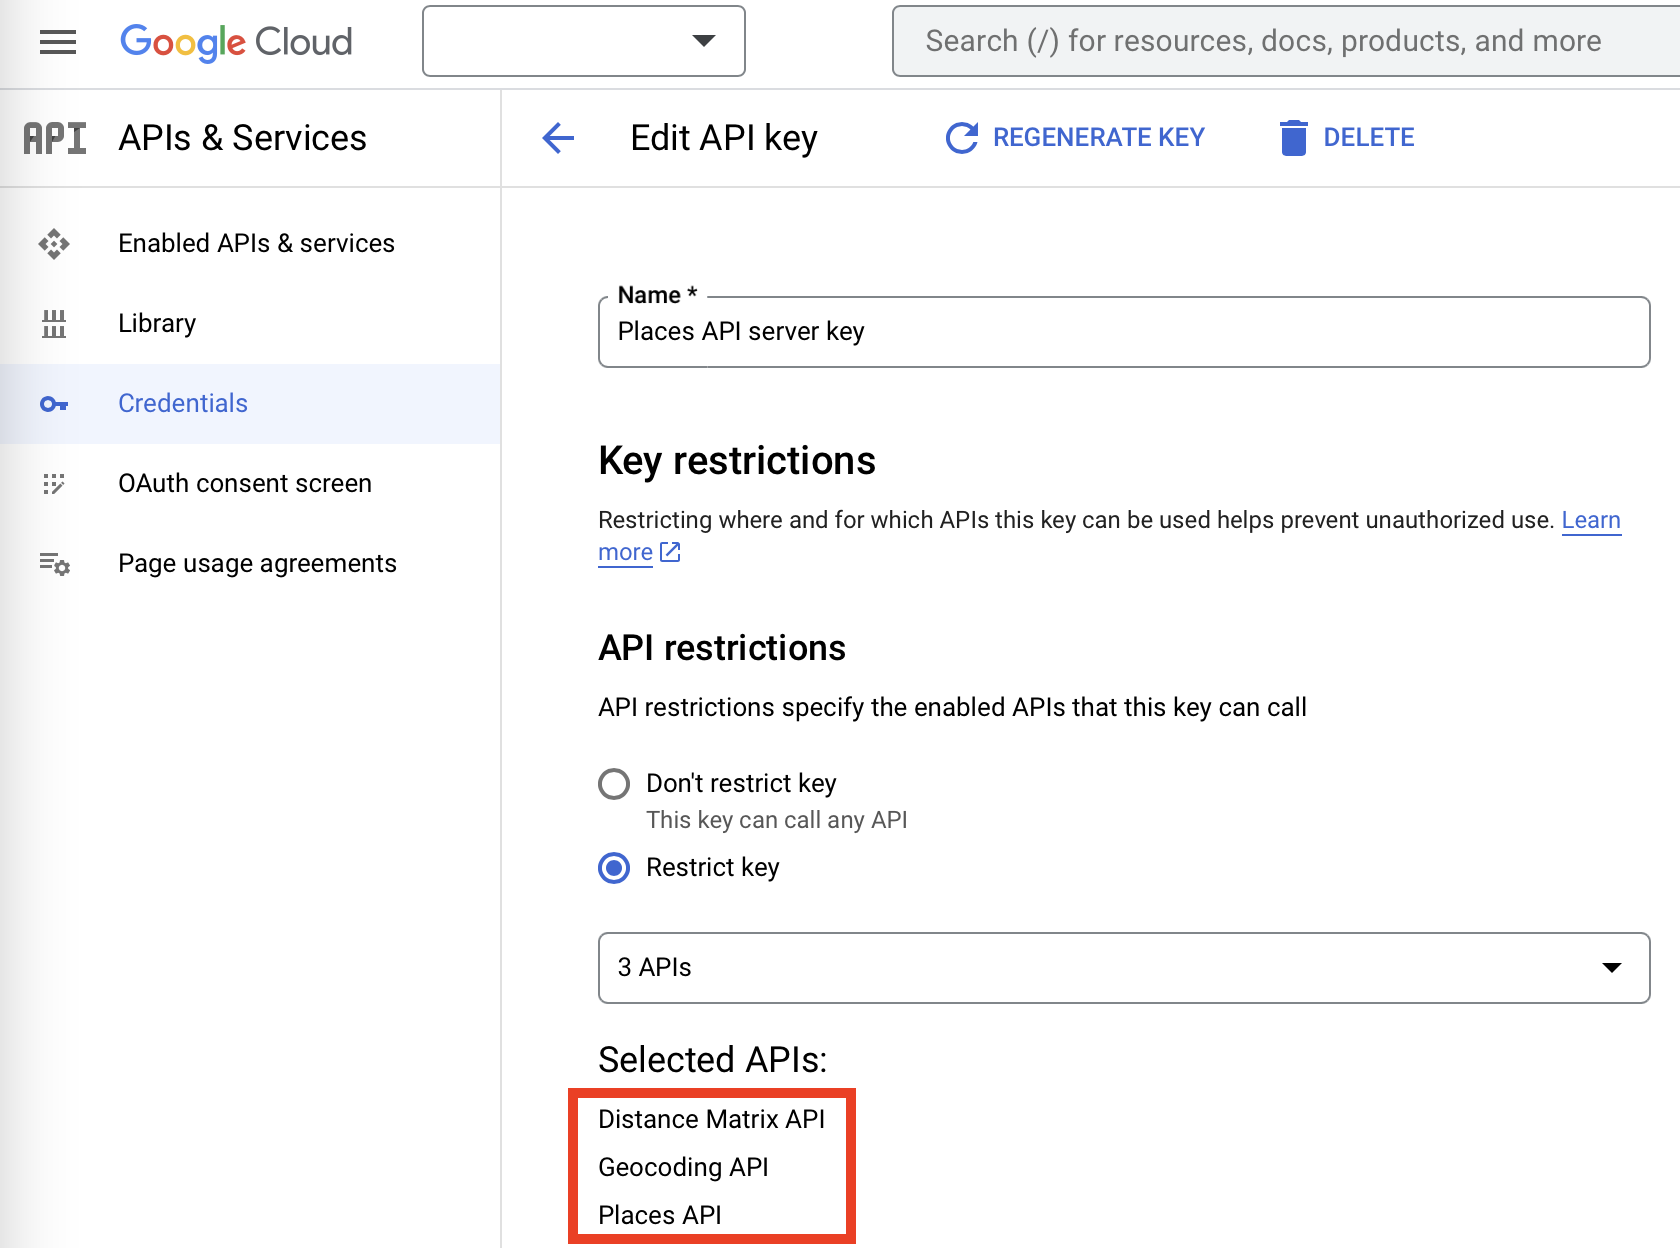Click the DELETE trash icon
The image size is (1680, 1248).
tap(1294, 137)
